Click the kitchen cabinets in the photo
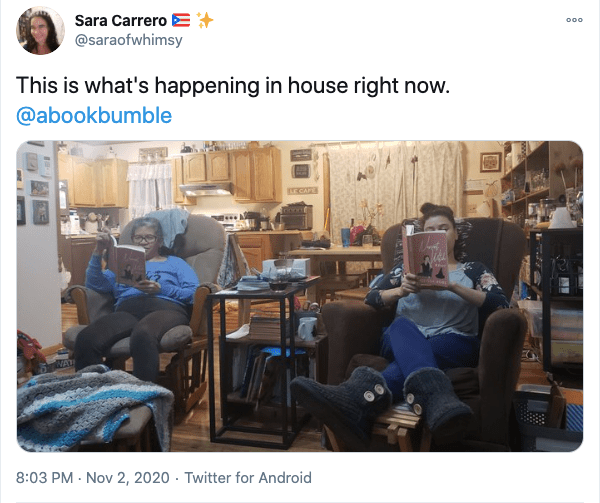 (232, 174)
